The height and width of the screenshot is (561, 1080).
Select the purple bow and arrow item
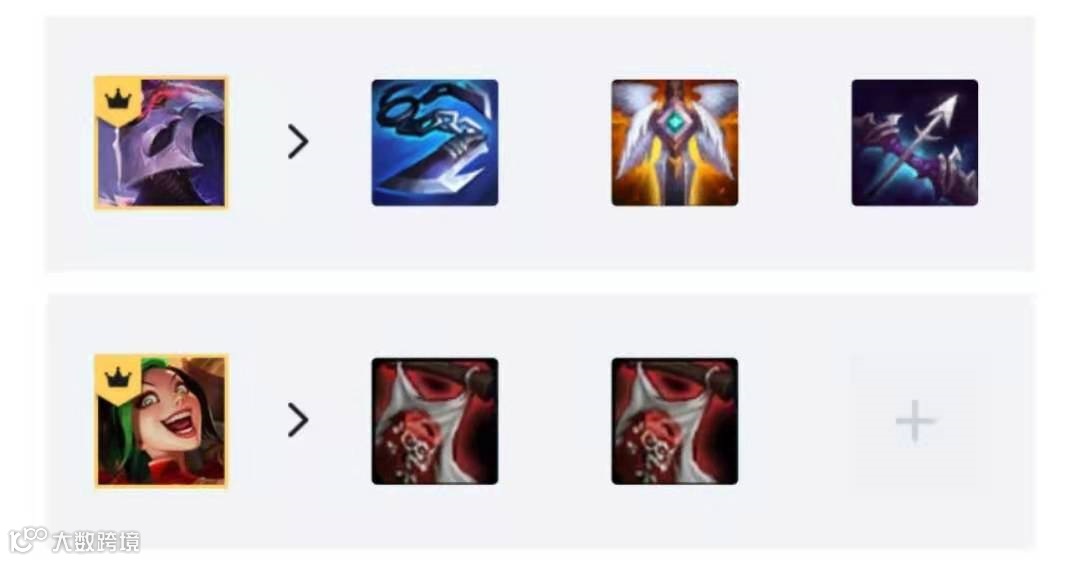click(x=915, y=143)
